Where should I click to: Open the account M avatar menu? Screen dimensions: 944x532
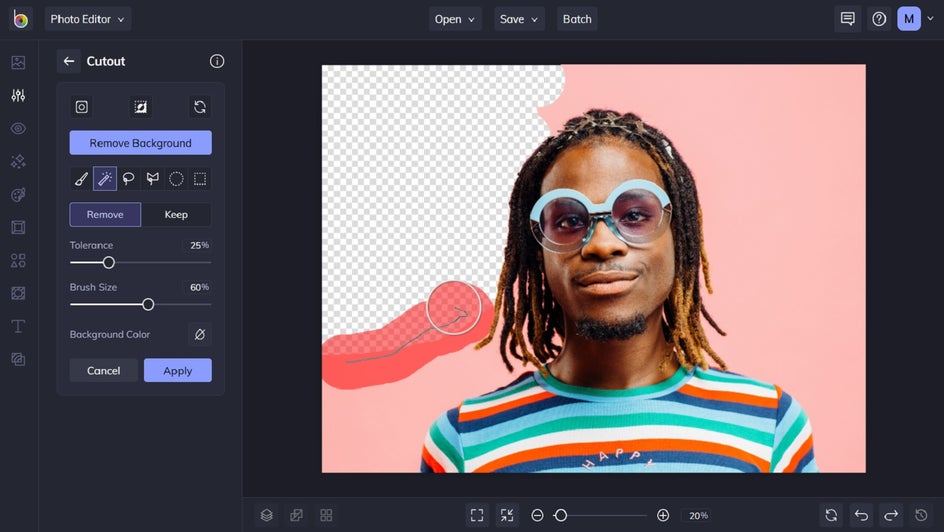coord(909,19)
